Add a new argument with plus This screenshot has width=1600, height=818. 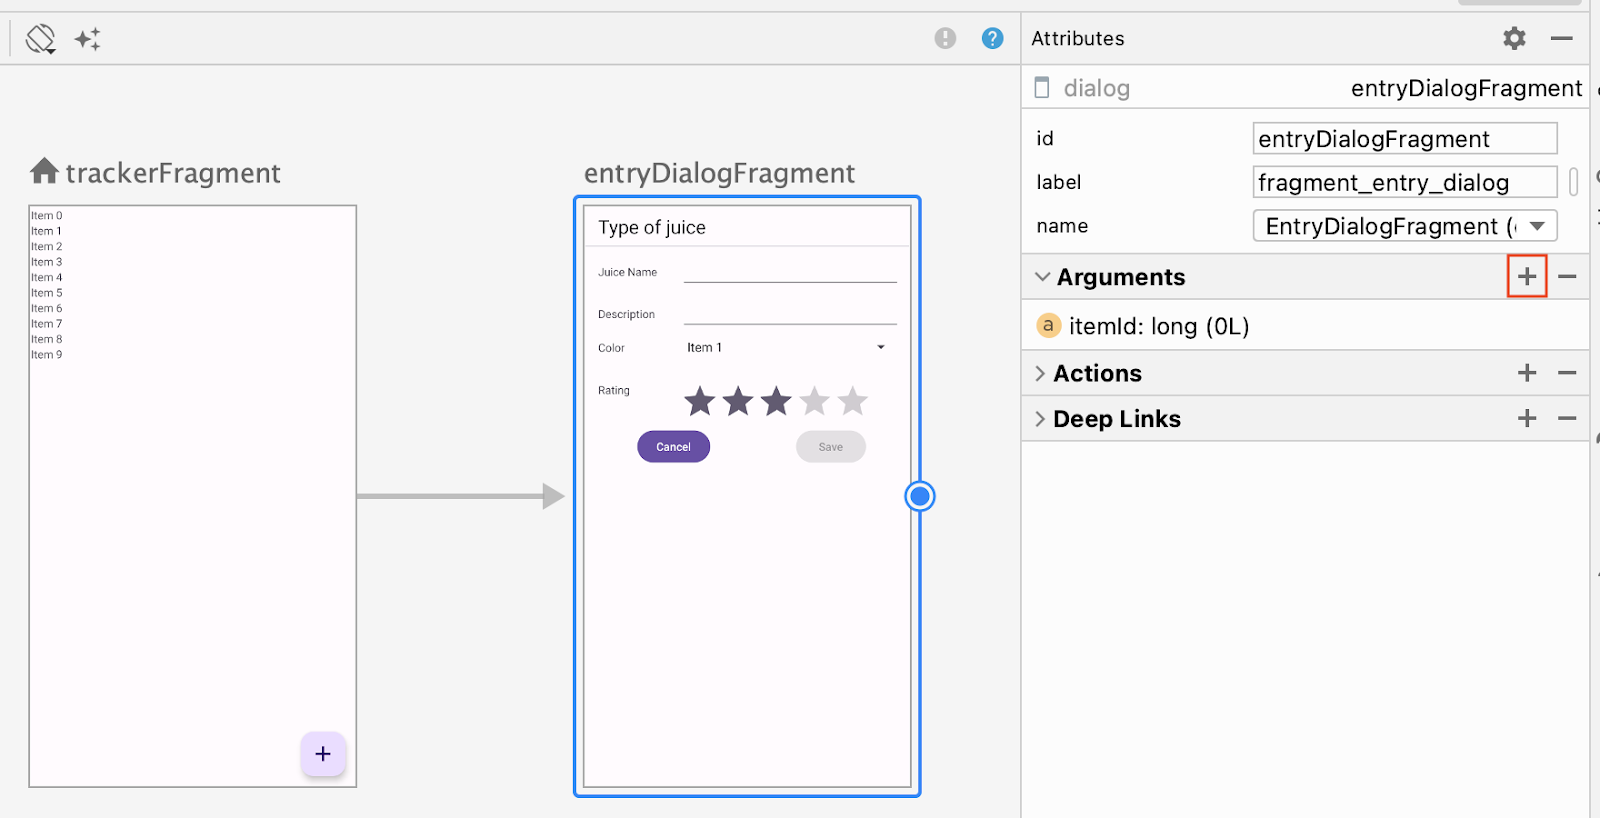(x=1526, y=276)
